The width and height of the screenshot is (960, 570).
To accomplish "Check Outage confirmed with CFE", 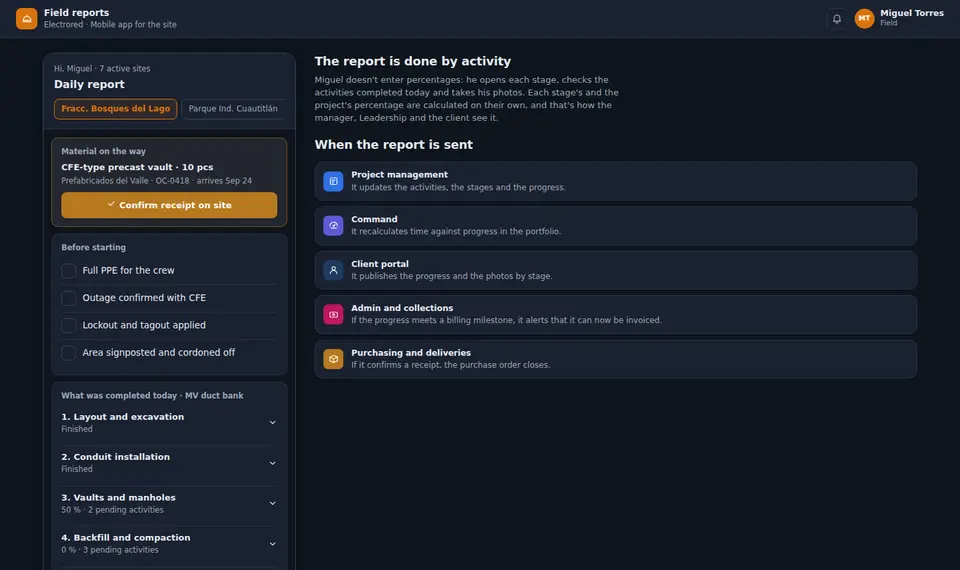I will [69, 298].
